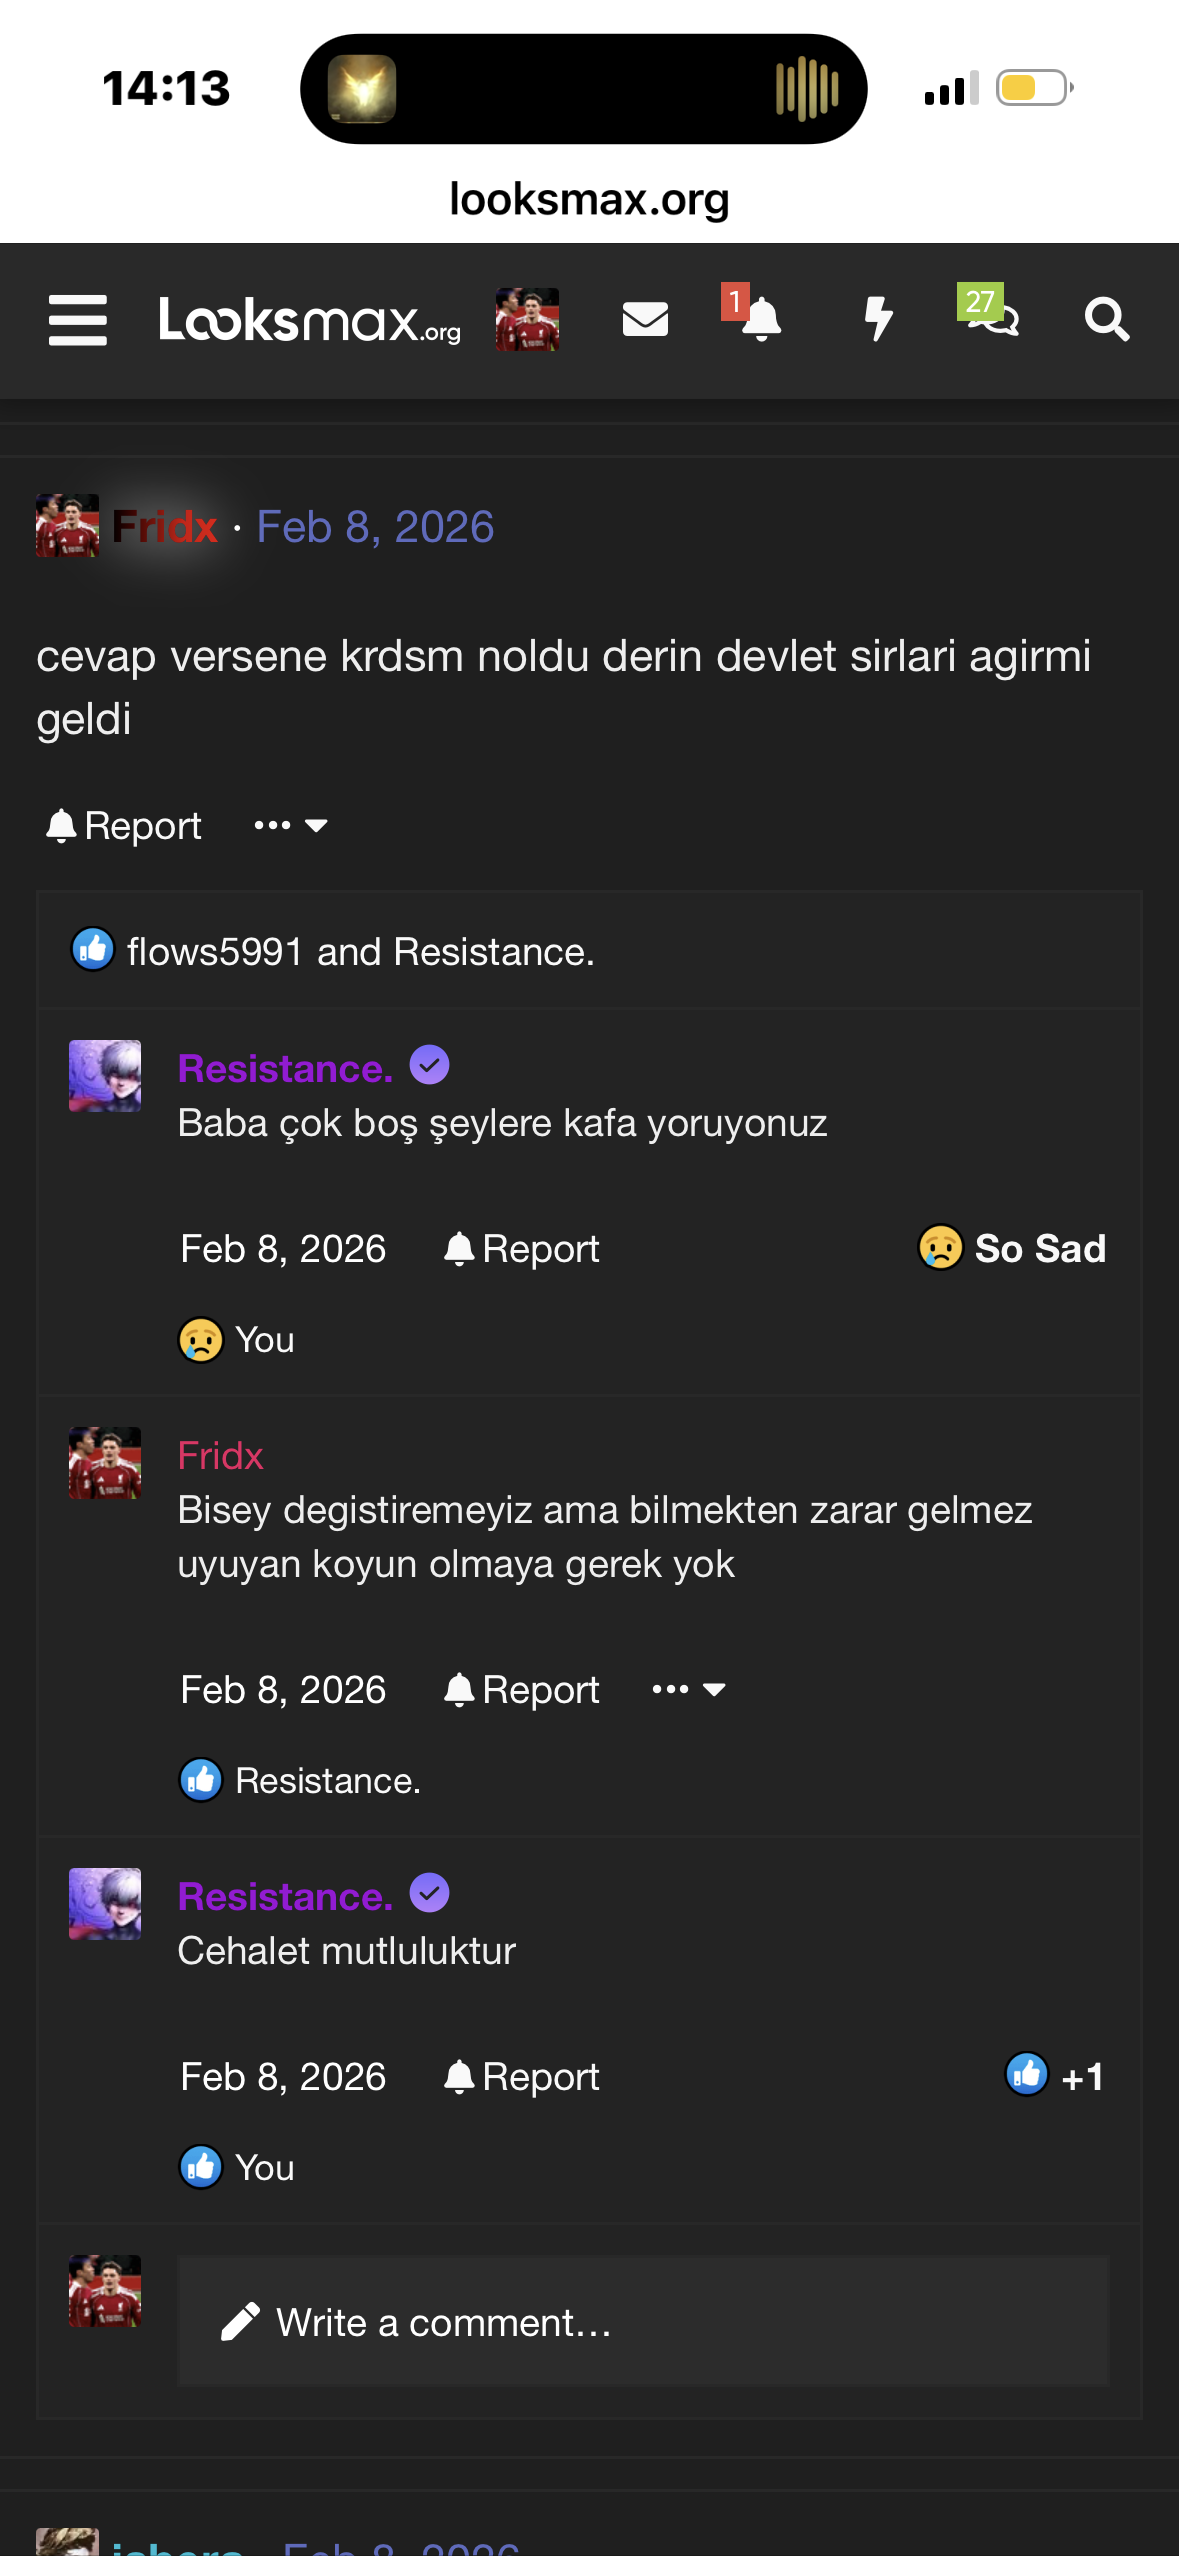This screenshot has width=1179, height=2556.
Task: Open Resistance. profile from first comment
Action: [285, 1068]
